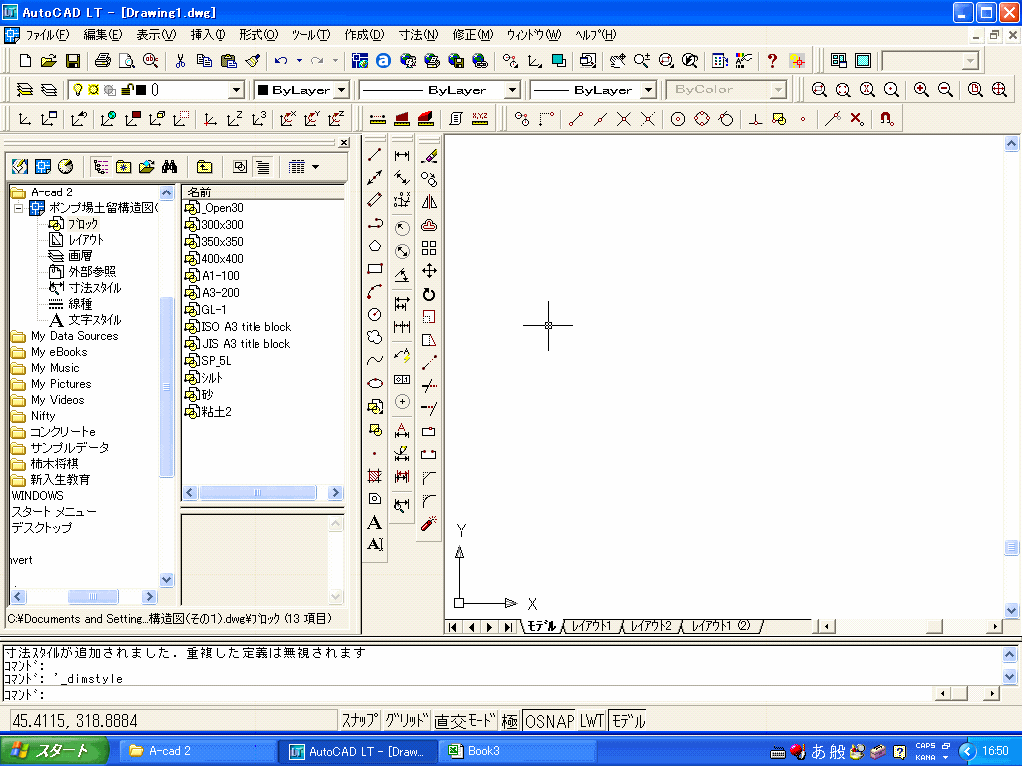Click the block list horizontal scrollbar thumb
This screenshot has width=1023, height=767.
258,492
